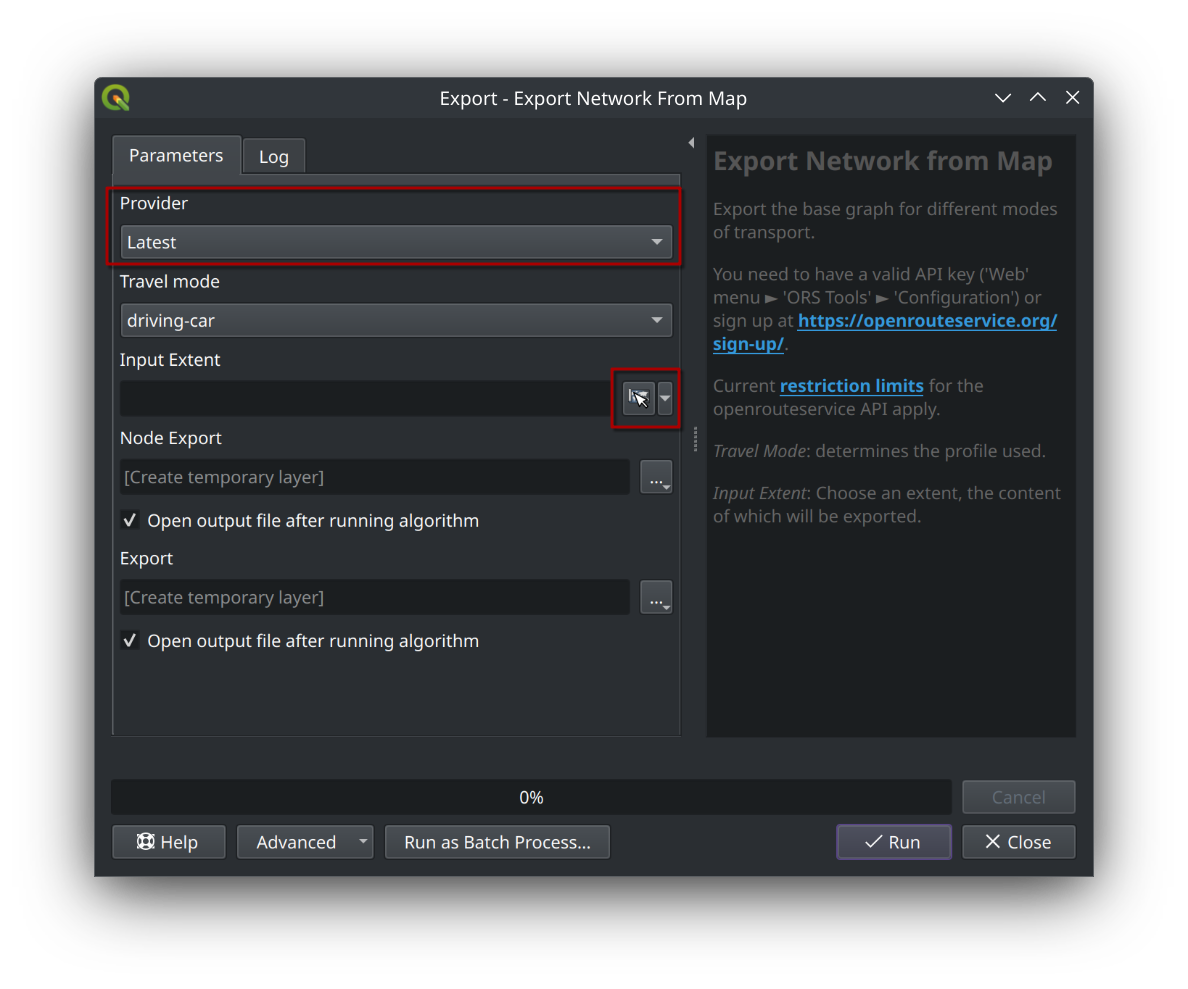Click Run as Batch Process button
The height and width of the screenshot is (989, 1188).
(497, 842)
